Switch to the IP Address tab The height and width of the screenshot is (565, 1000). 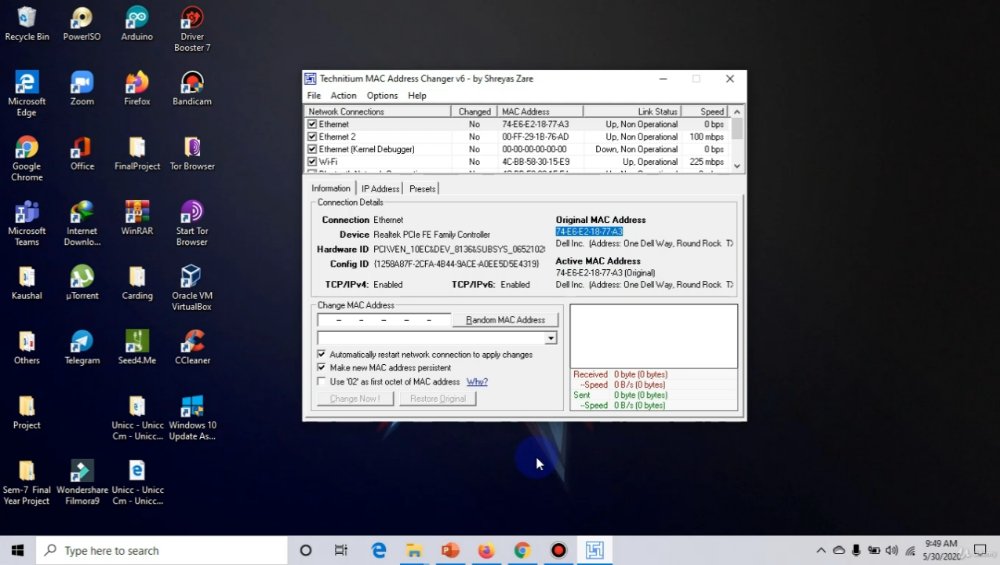380,189
